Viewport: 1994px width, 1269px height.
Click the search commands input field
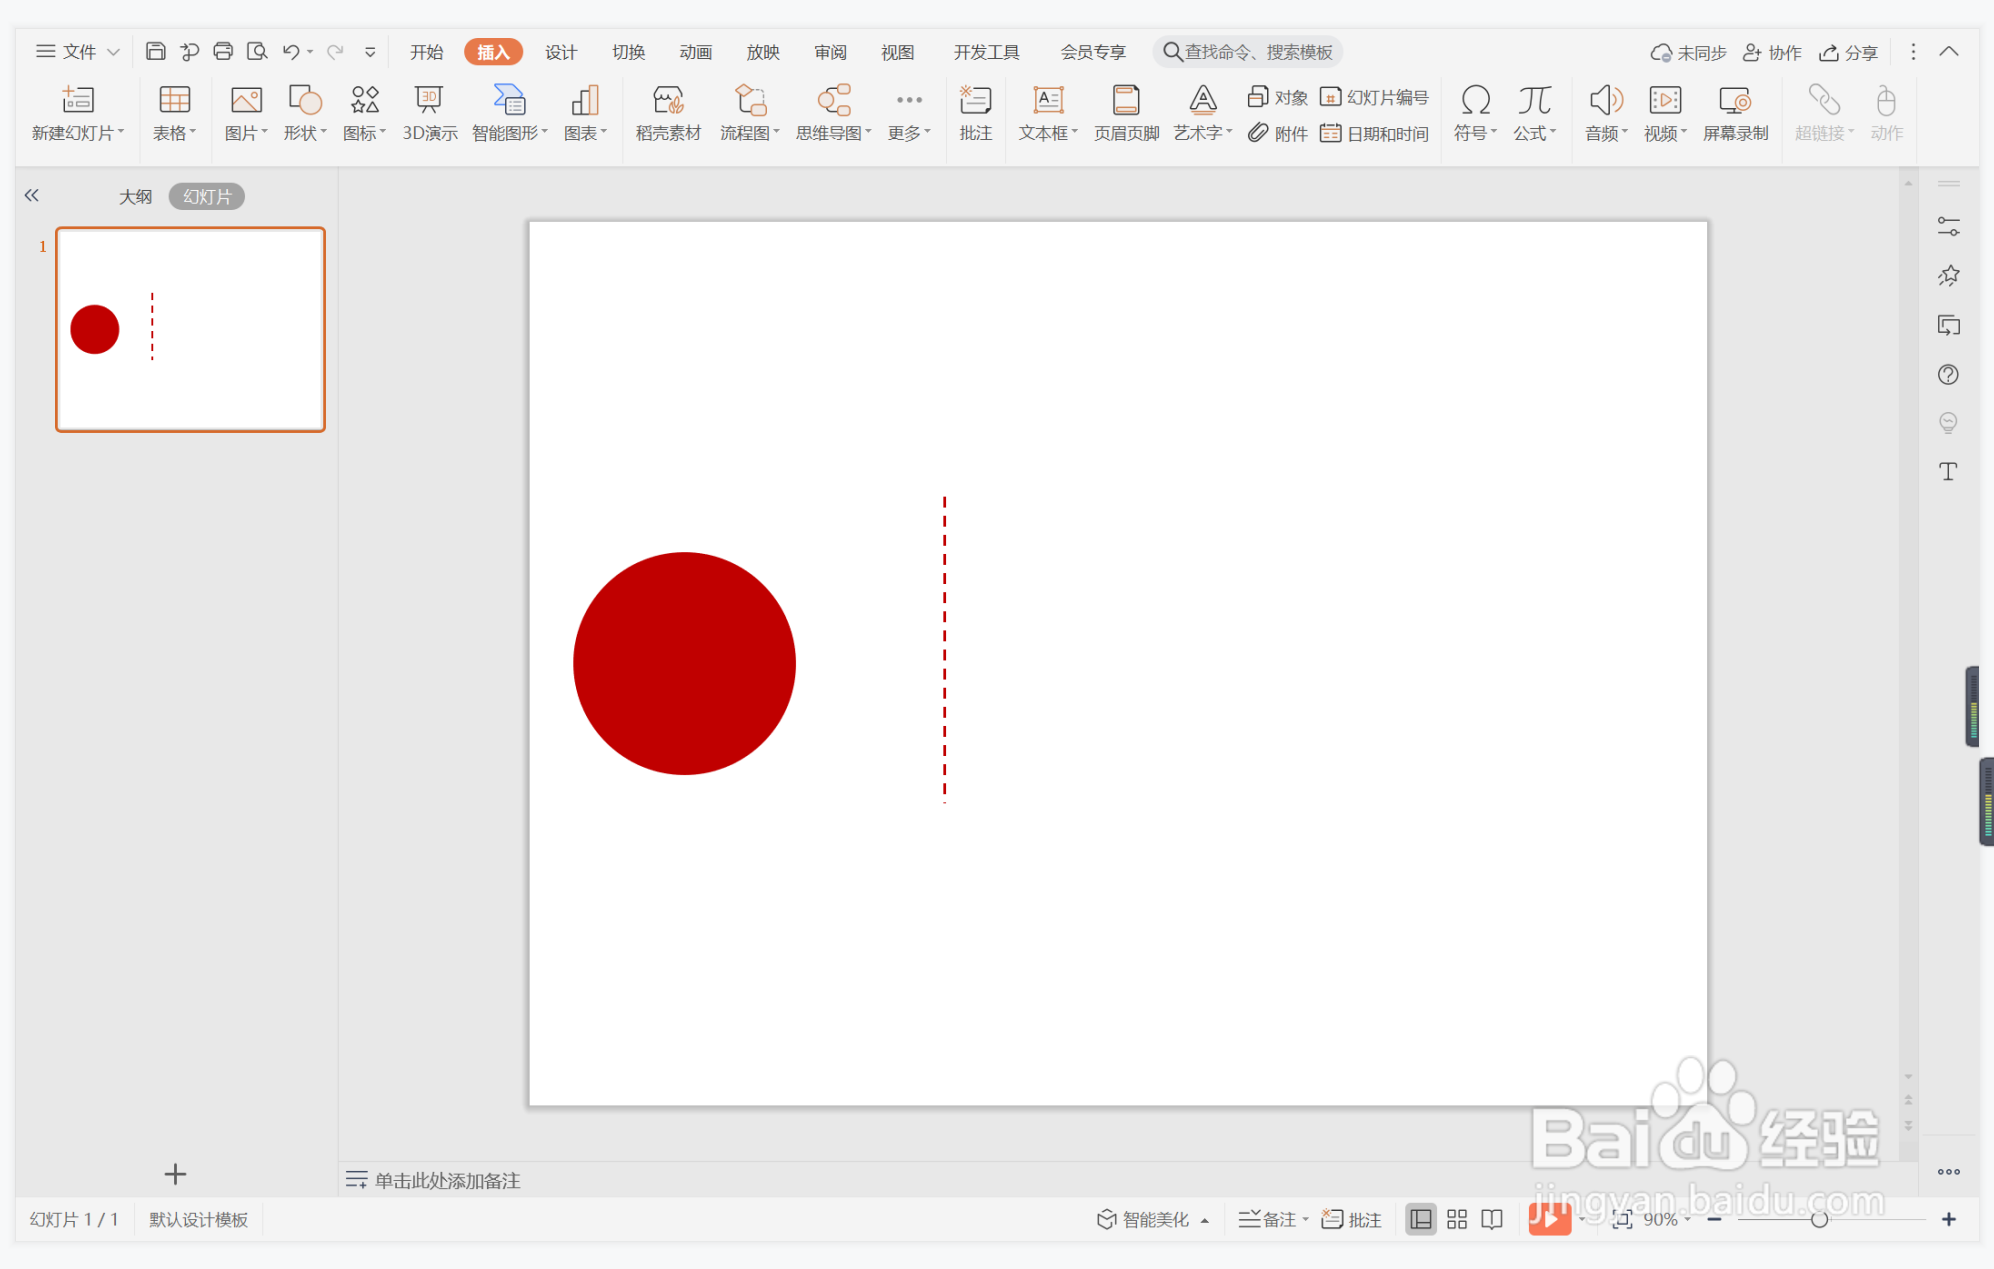[x=1248, y=52]
